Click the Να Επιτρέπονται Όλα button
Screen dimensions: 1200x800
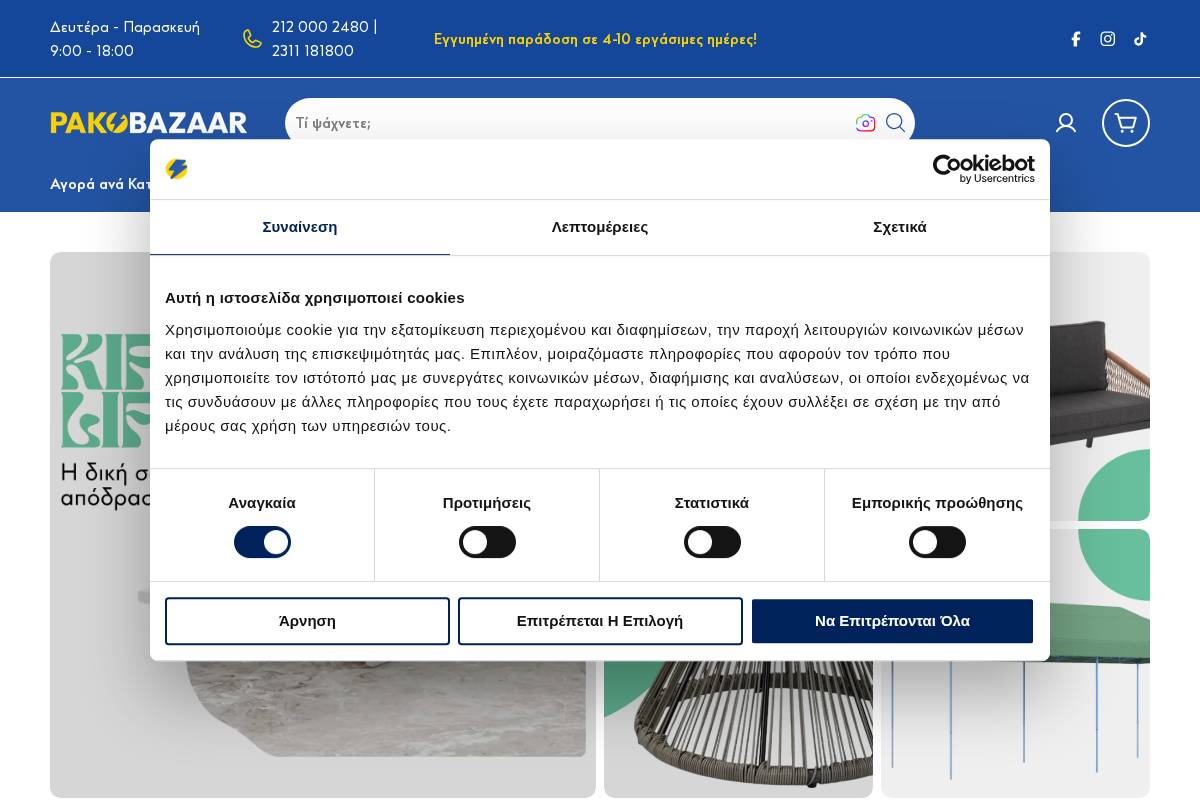[892, 621]
